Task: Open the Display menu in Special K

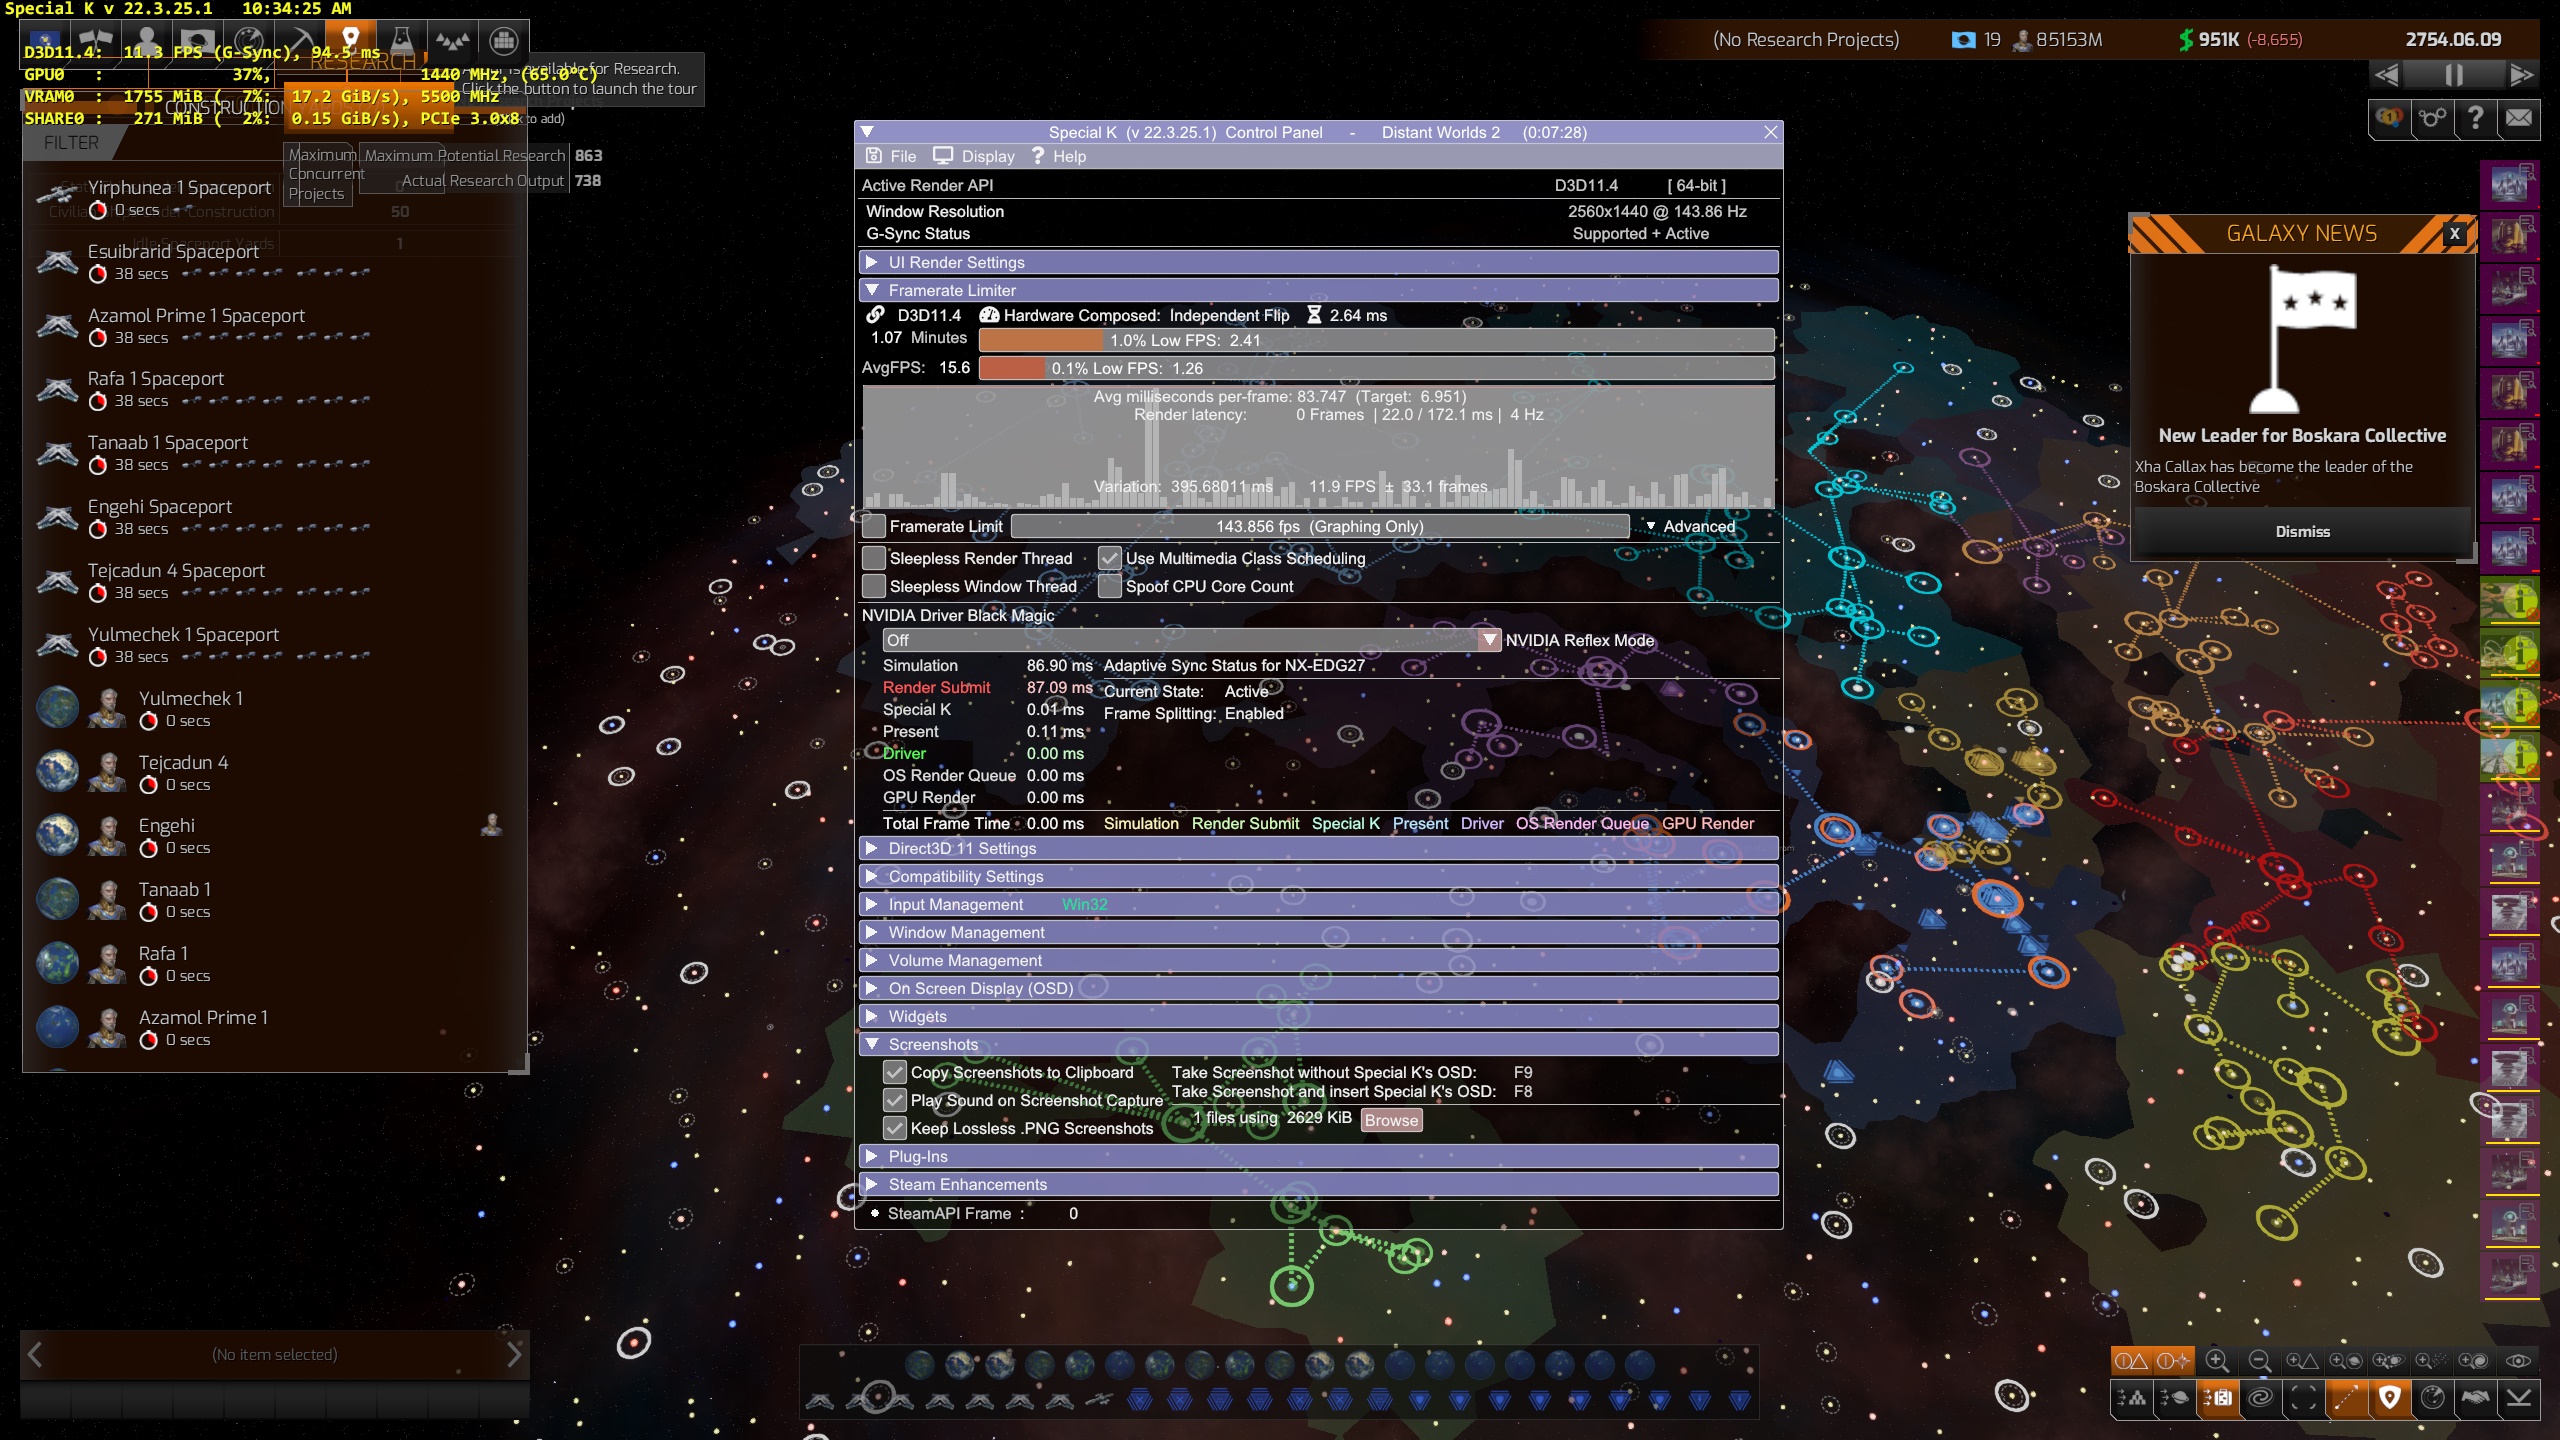Action: point(974,156)
